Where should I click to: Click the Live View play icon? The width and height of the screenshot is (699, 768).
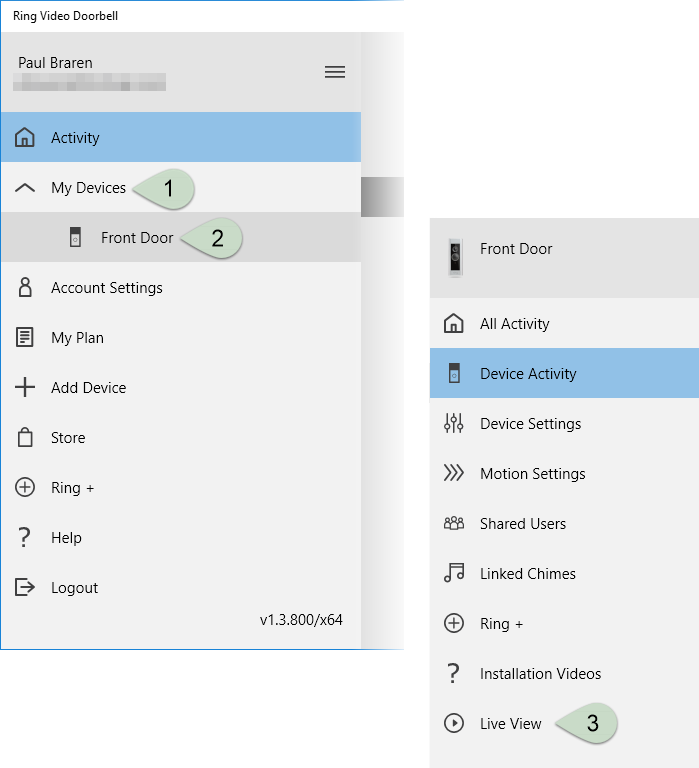pyautogui.click(x=454, y=723)
